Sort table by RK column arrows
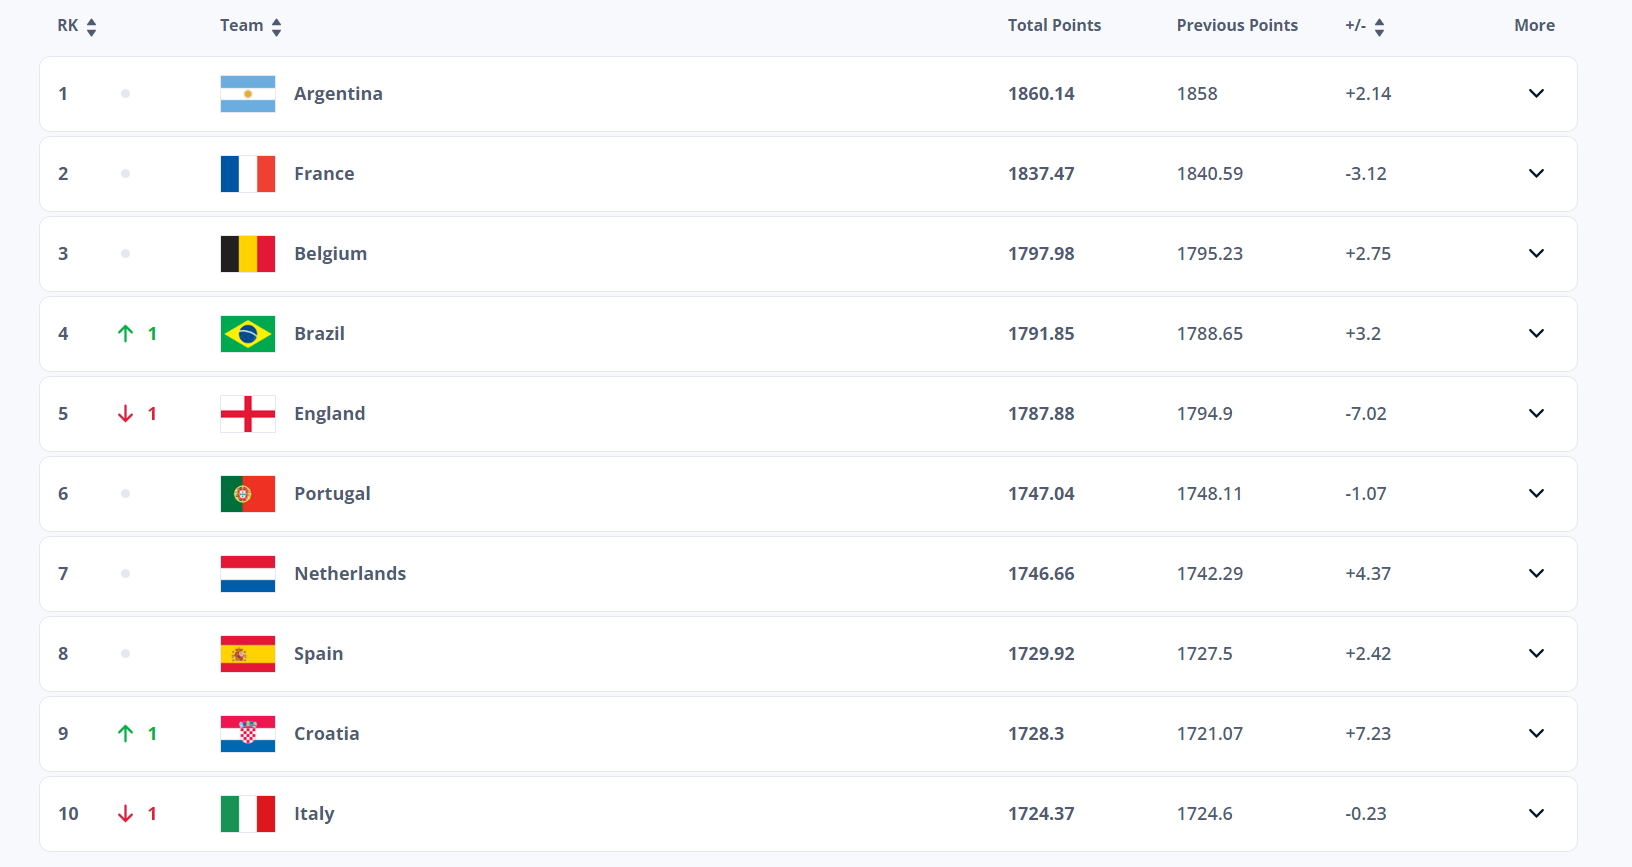 click(91, 27)
